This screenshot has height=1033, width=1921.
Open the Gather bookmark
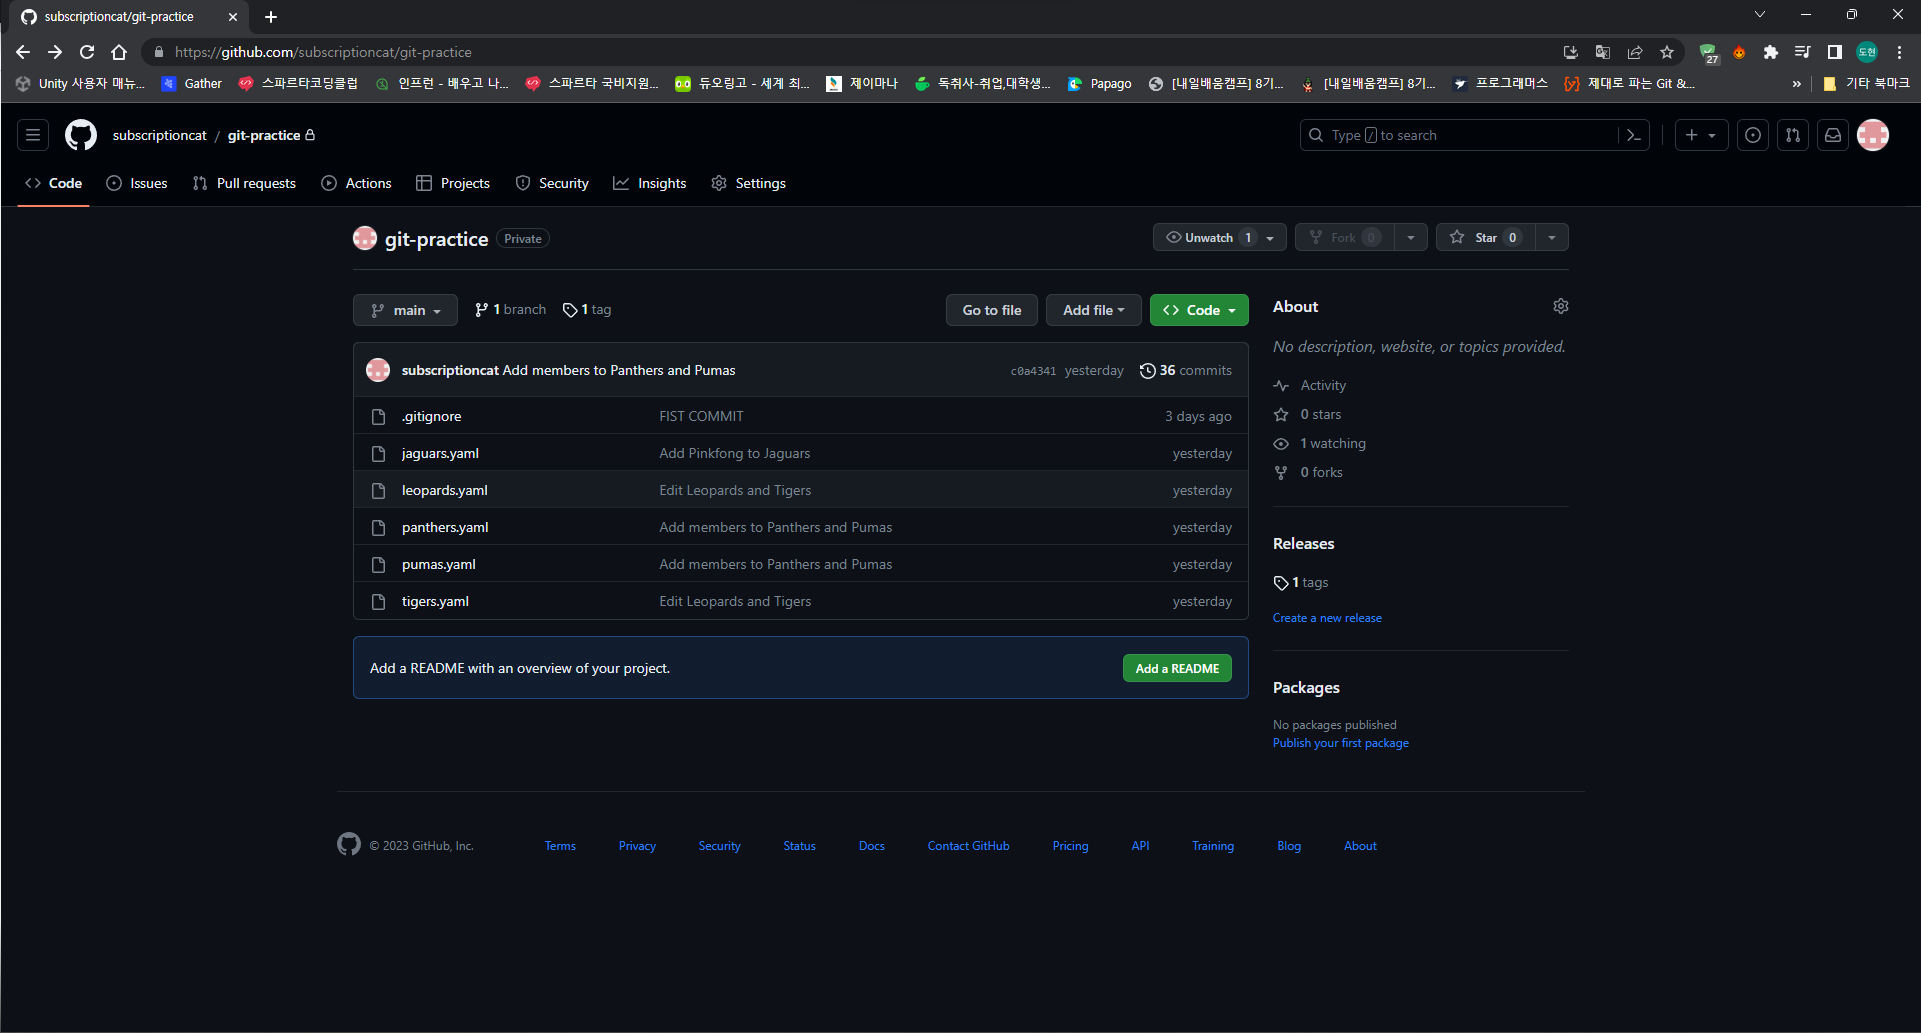192,84
